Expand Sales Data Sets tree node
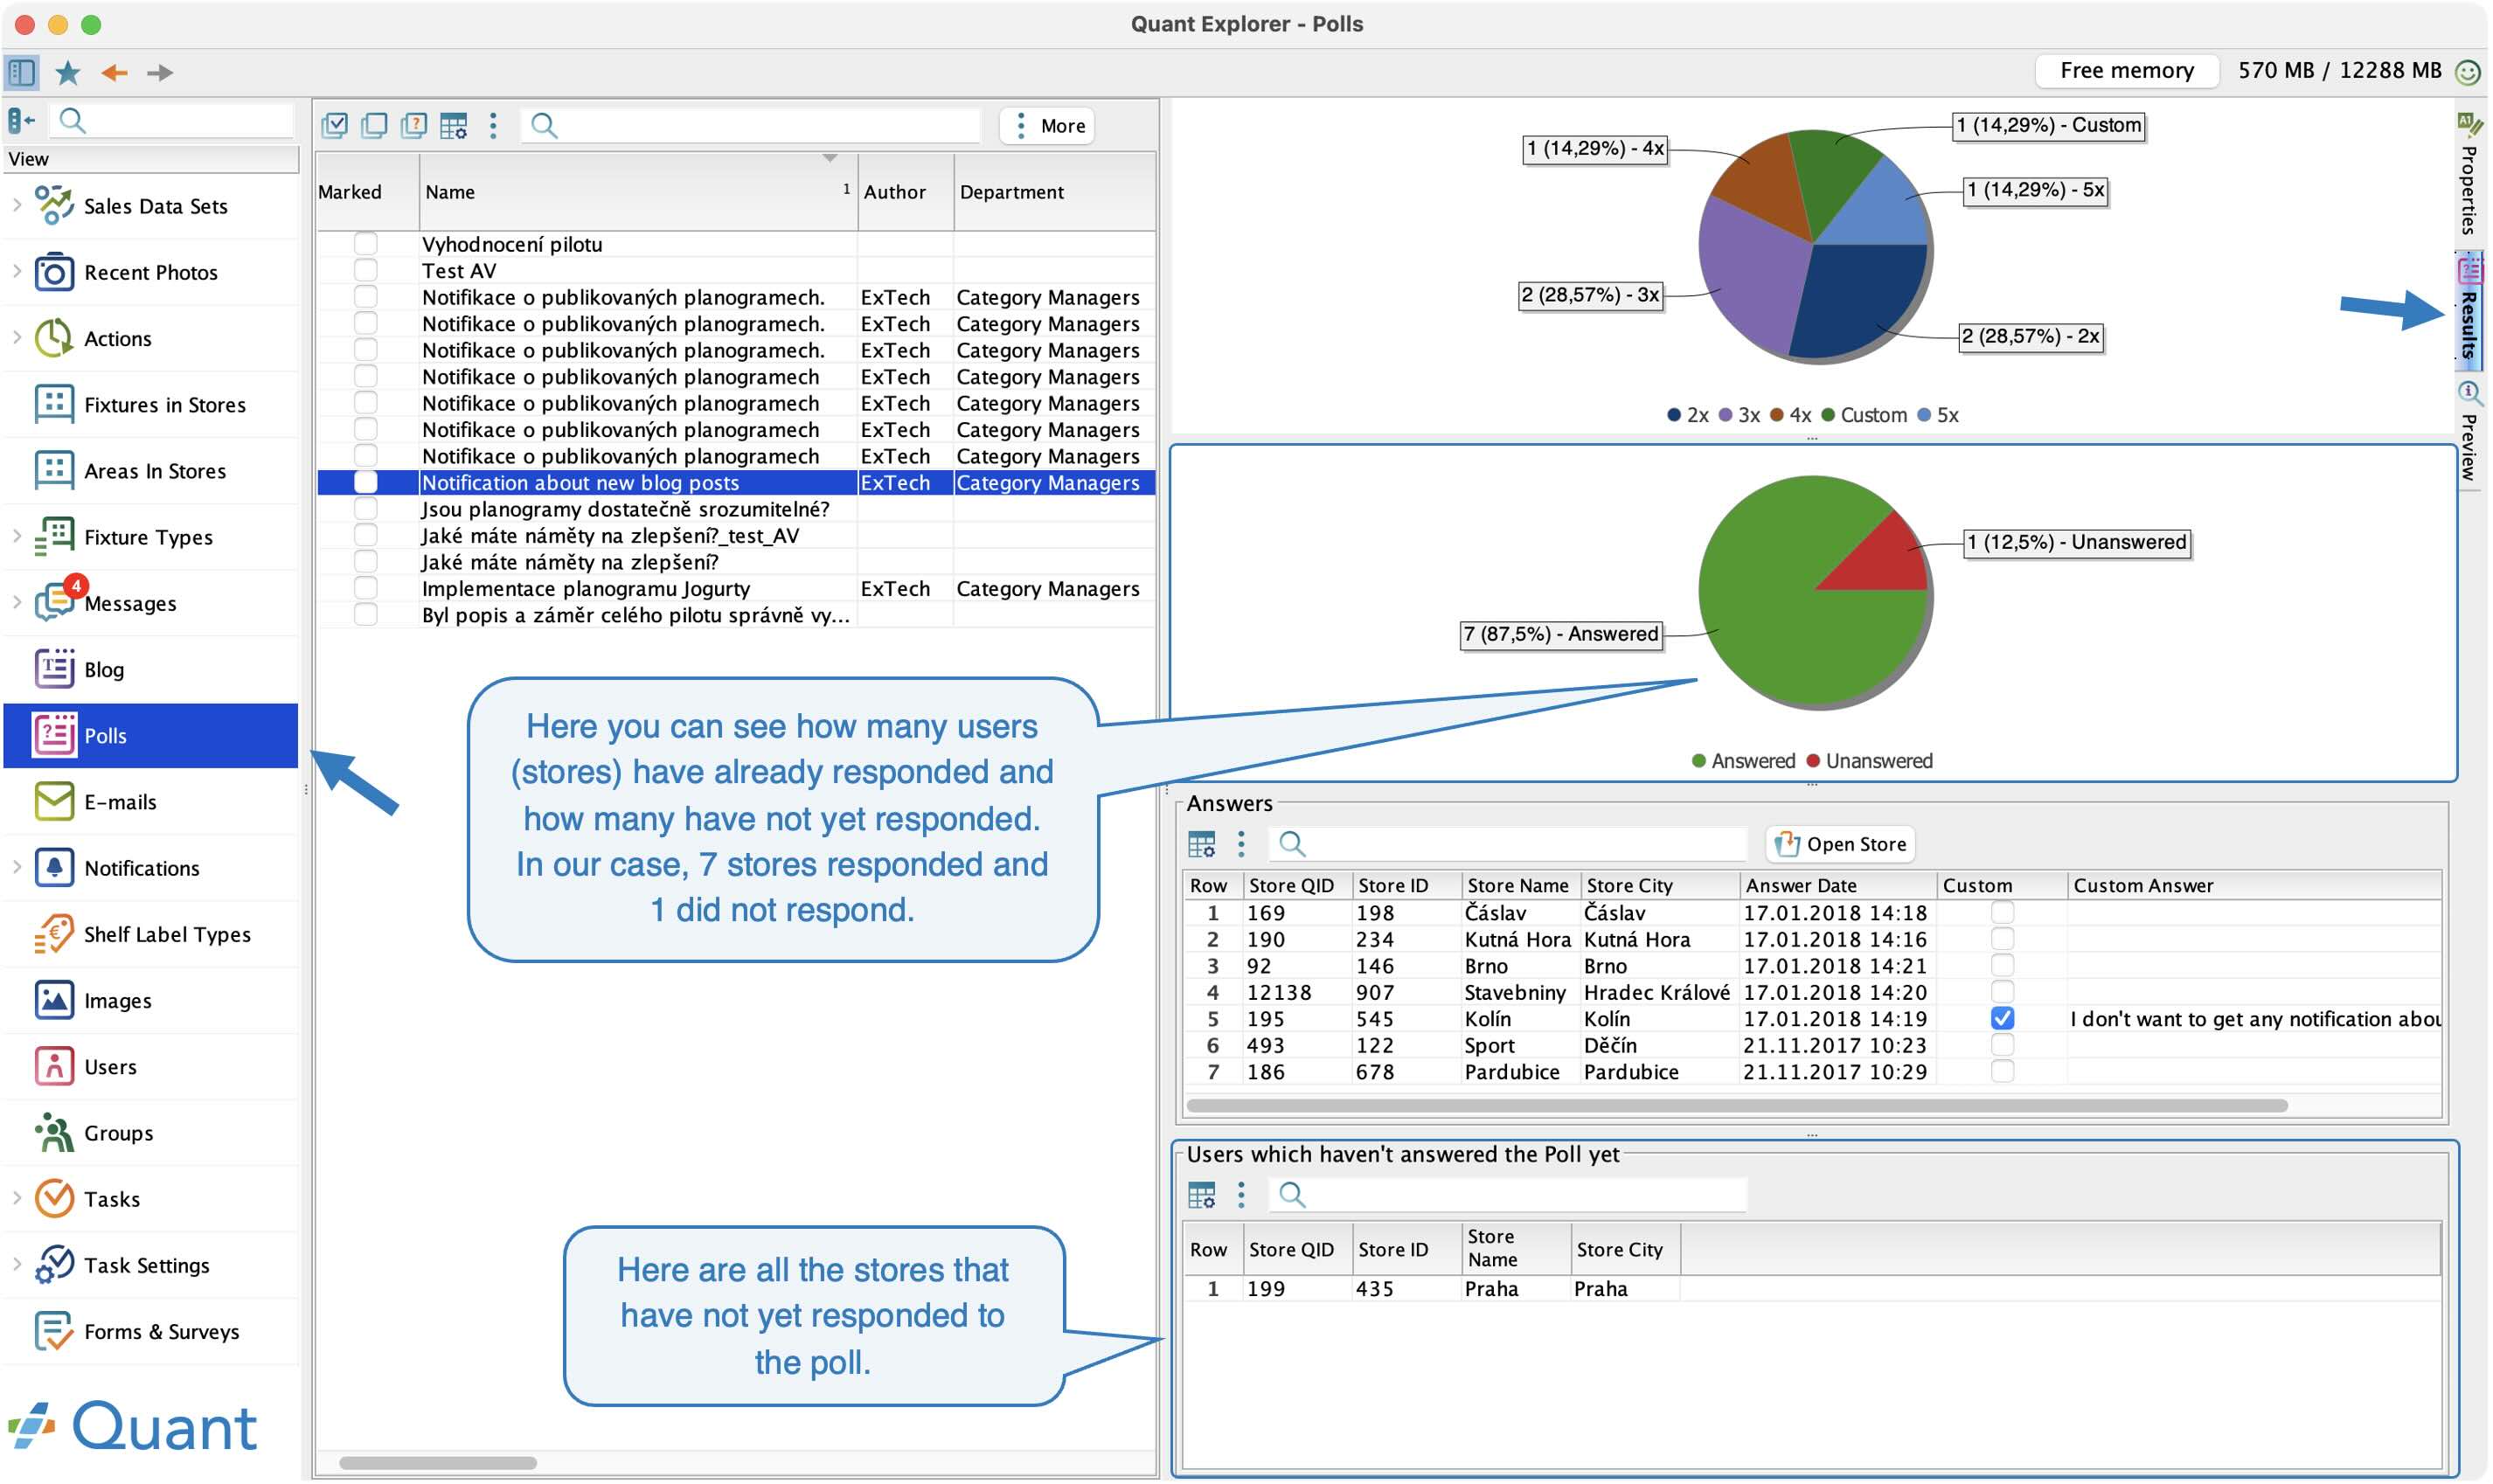This screenshot has width=2493, height=1484. coord(17,205)
